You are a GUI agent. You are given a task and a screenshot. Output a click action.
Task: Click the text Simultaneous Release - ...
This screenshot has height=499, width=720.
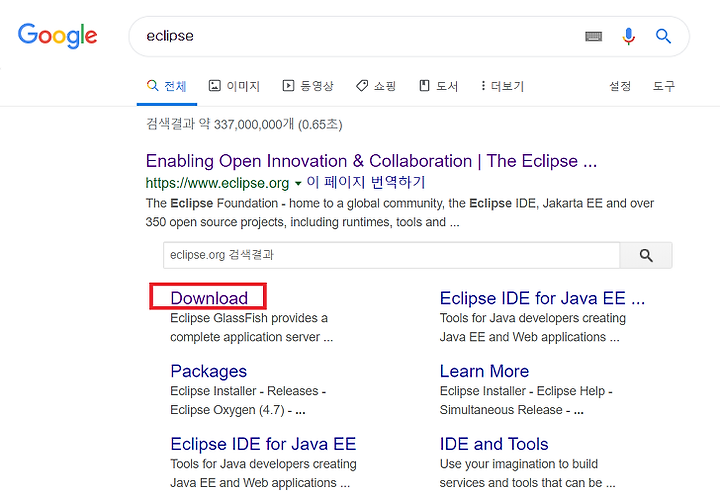pos(505,409)
